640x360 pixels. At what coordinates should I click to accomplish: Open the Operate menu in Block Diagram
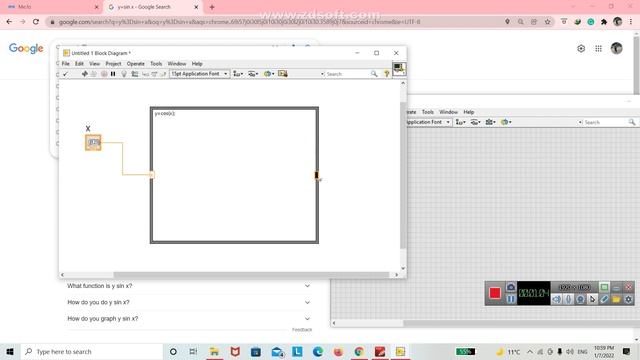tap(136, 64)
